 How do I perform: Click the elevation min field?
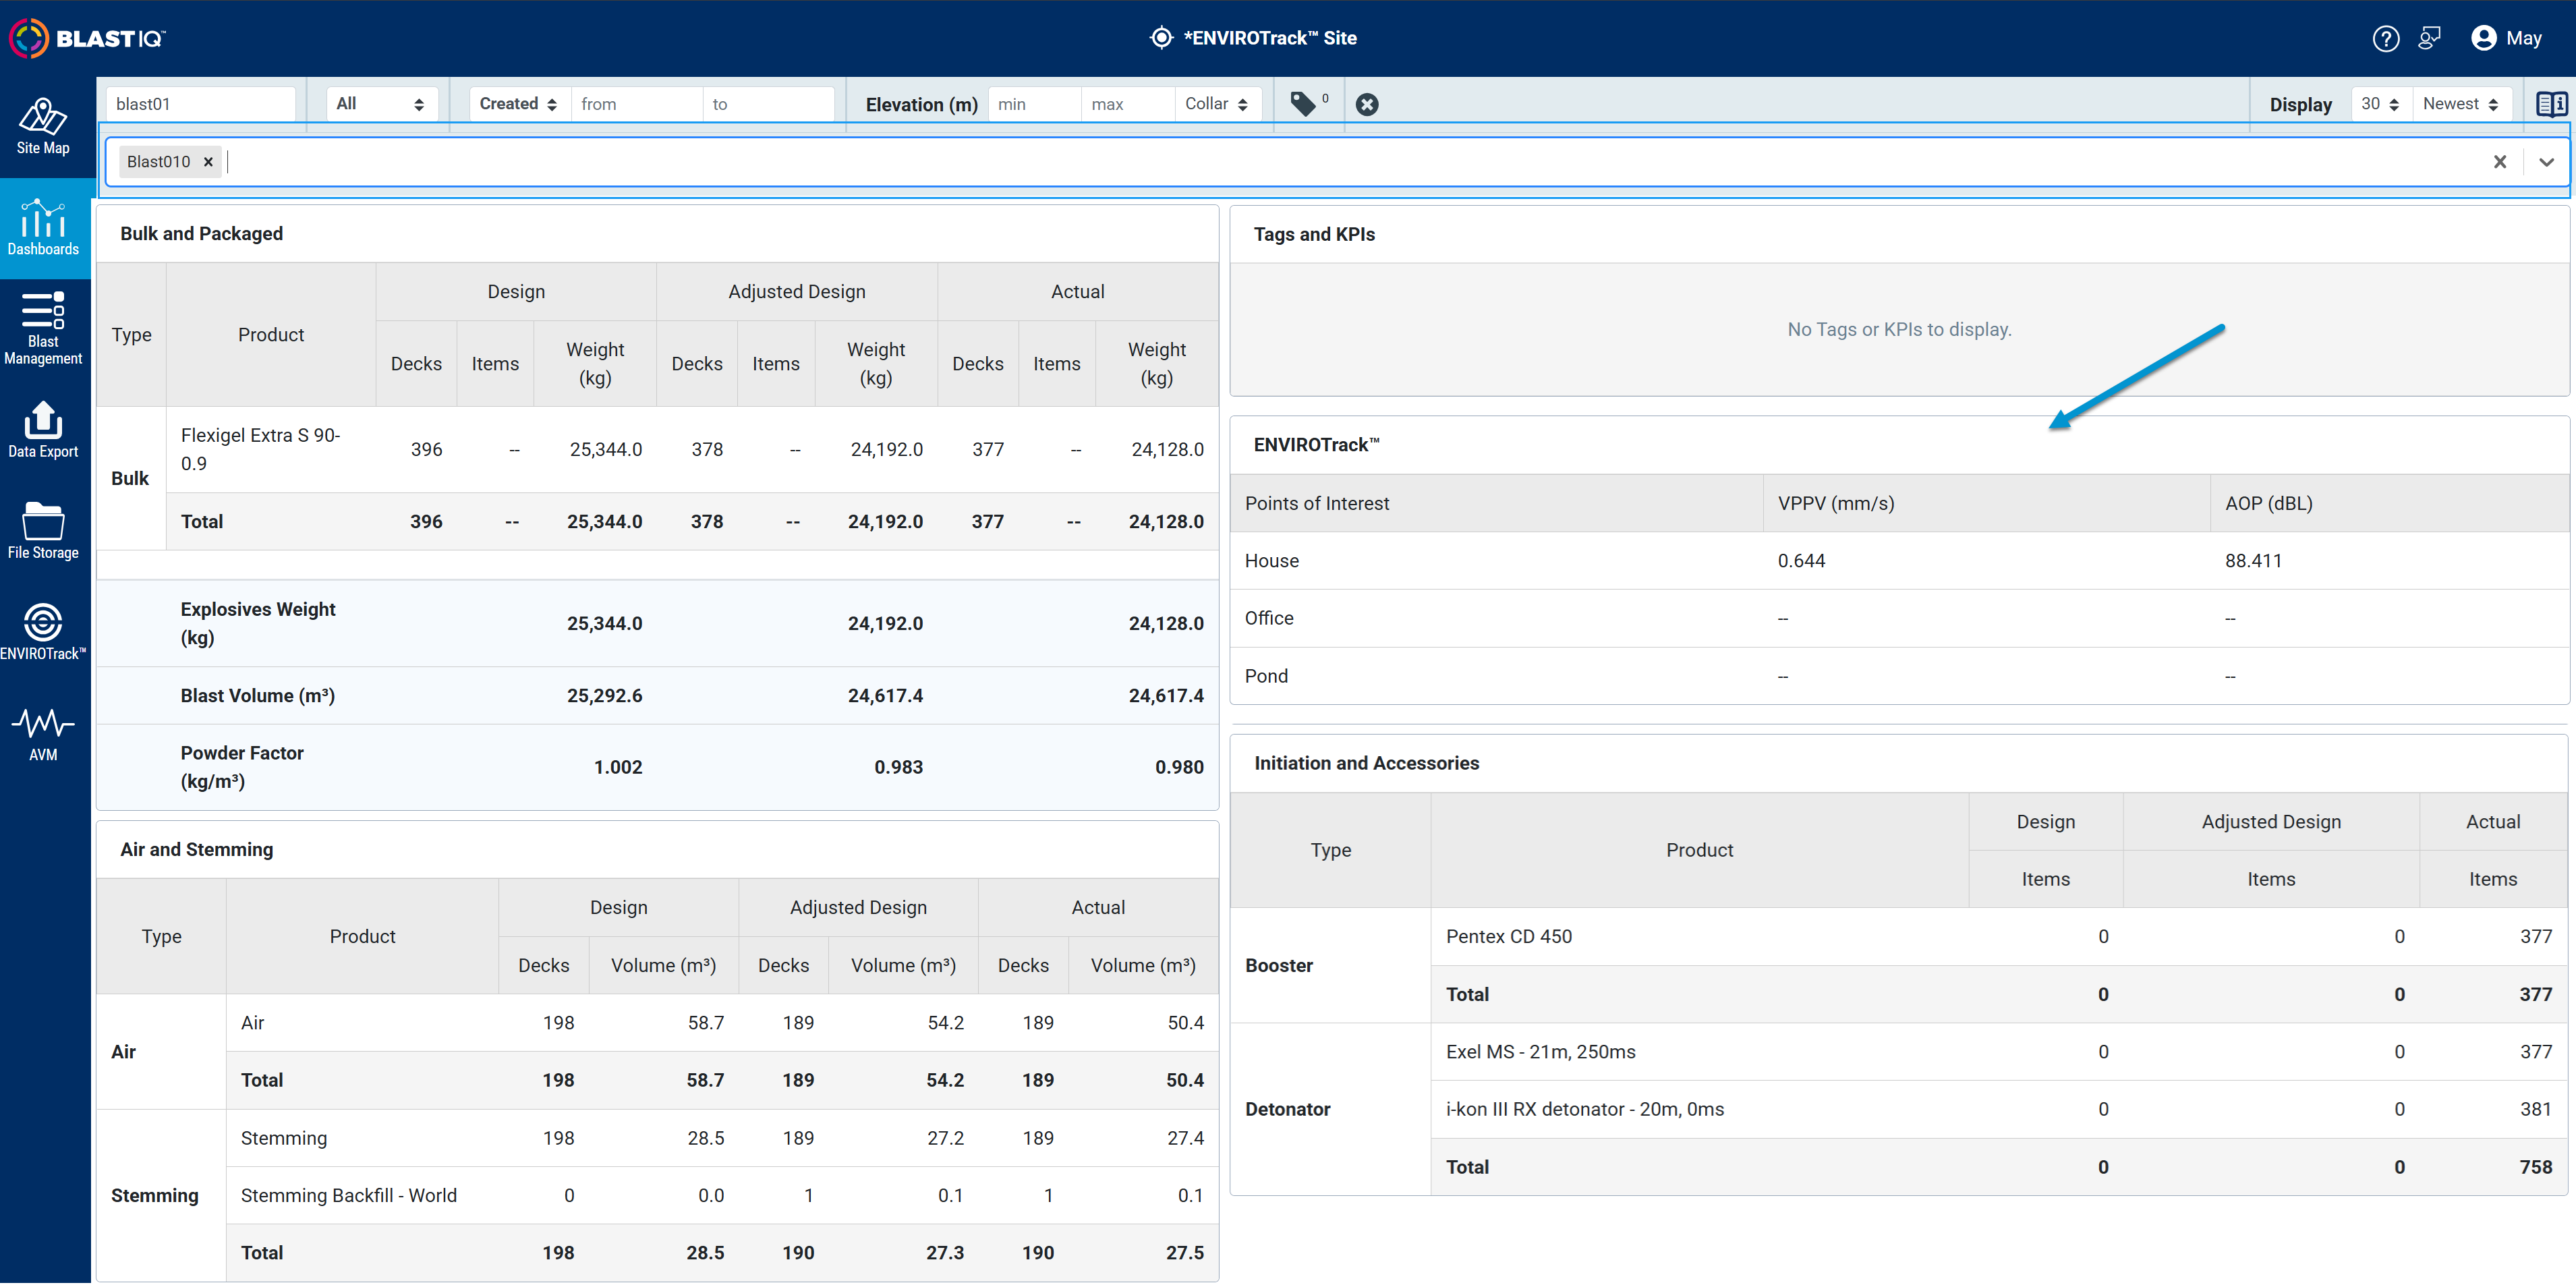pyautogui.click(x=1034, y=104)
